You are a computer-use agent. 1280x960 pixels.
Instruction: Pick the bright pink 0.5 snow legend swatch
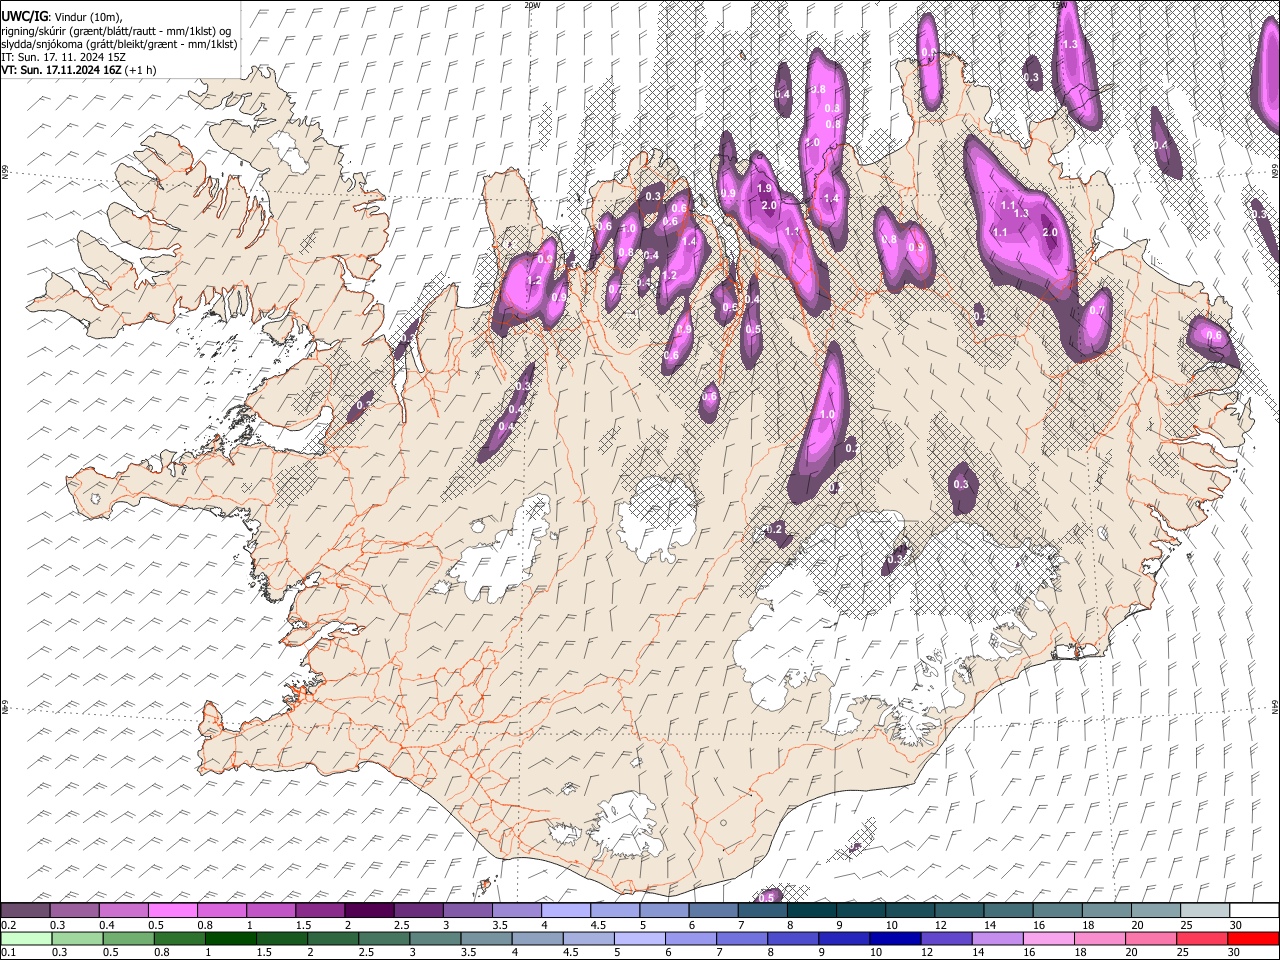coord(172,910)
